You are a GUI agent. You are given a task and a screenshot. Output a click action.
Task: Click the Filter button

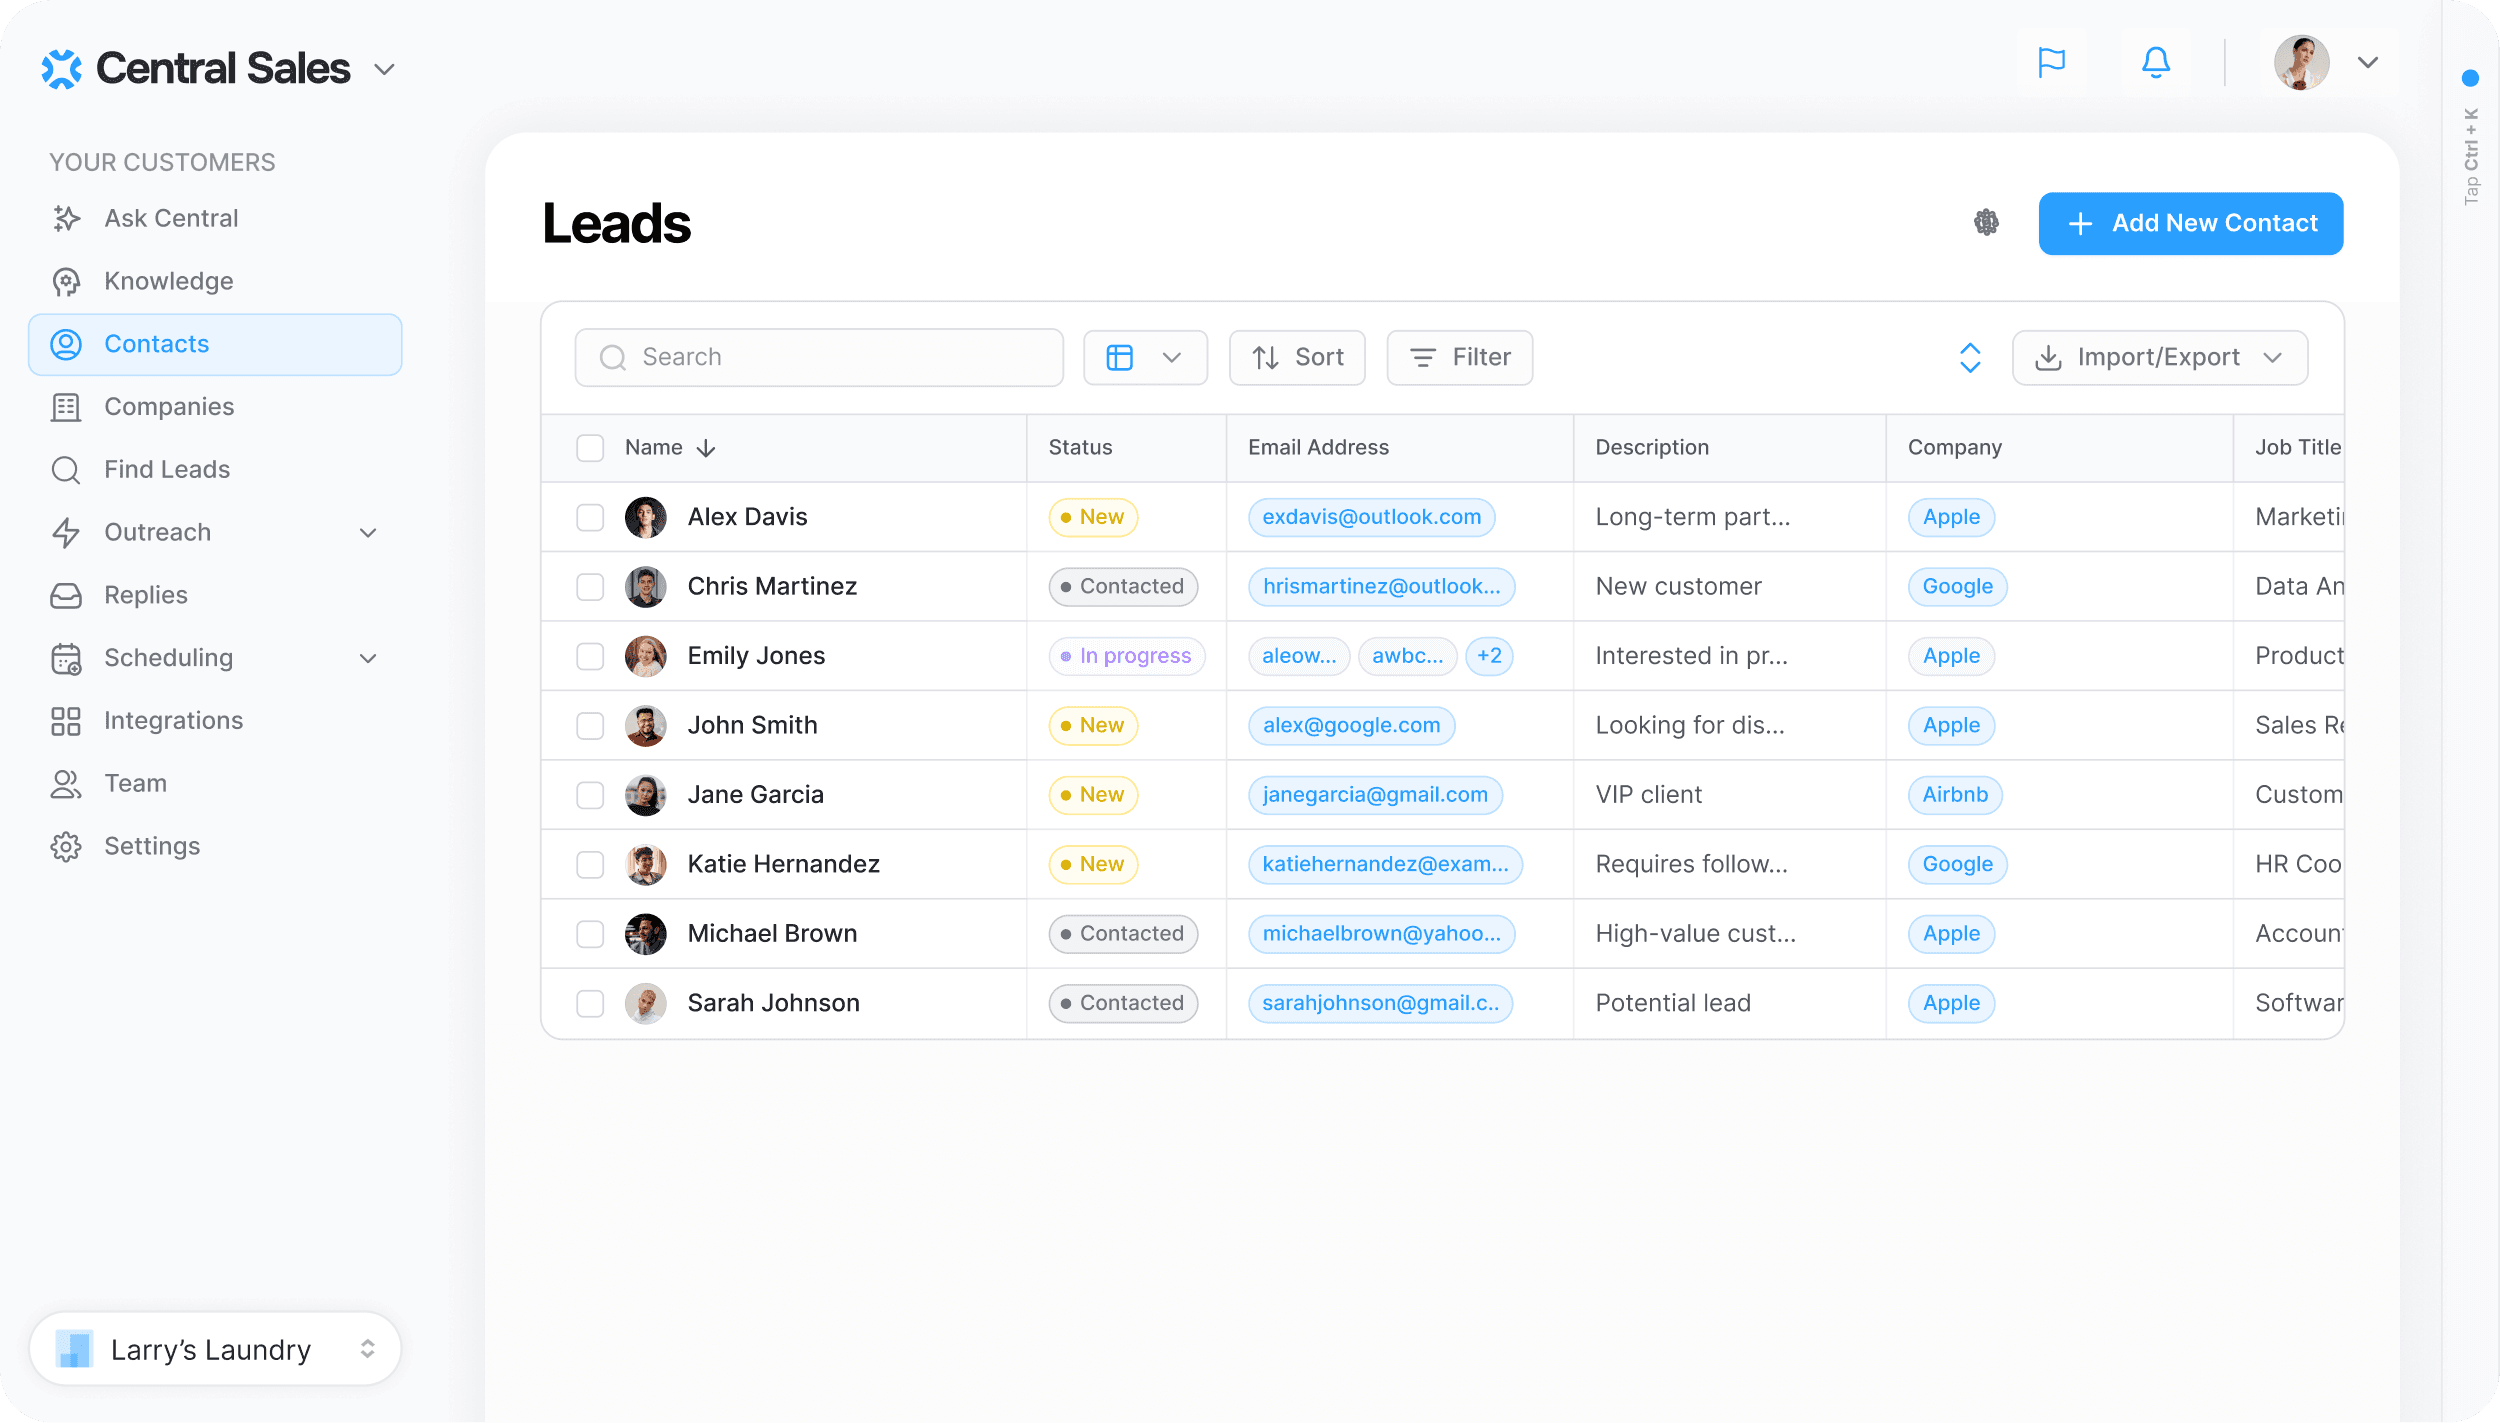click(1459, 358)
